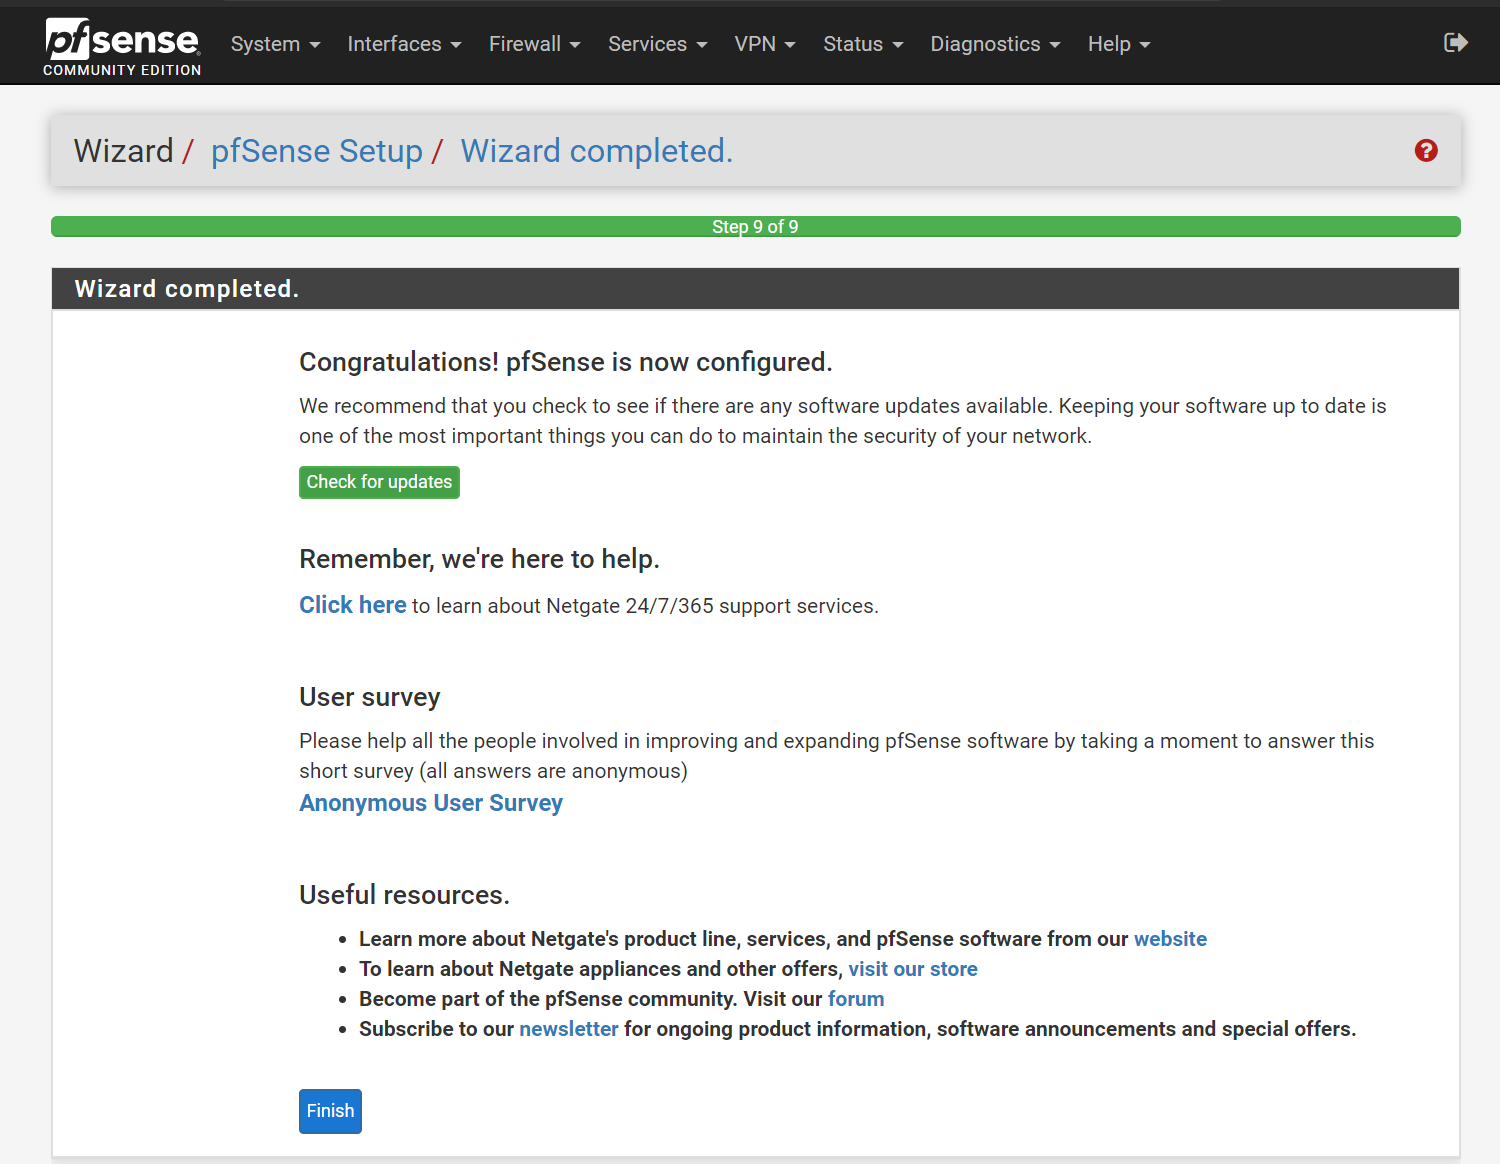This screenshot has width=1500, height=1164.
Task: Expand the Services menu
Action: pyautogui.click(x=657, y=44)
